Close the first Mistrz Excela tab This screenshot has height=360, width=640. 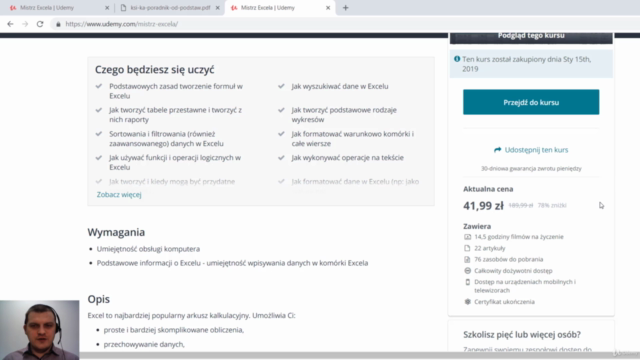[x=107, y=8]
